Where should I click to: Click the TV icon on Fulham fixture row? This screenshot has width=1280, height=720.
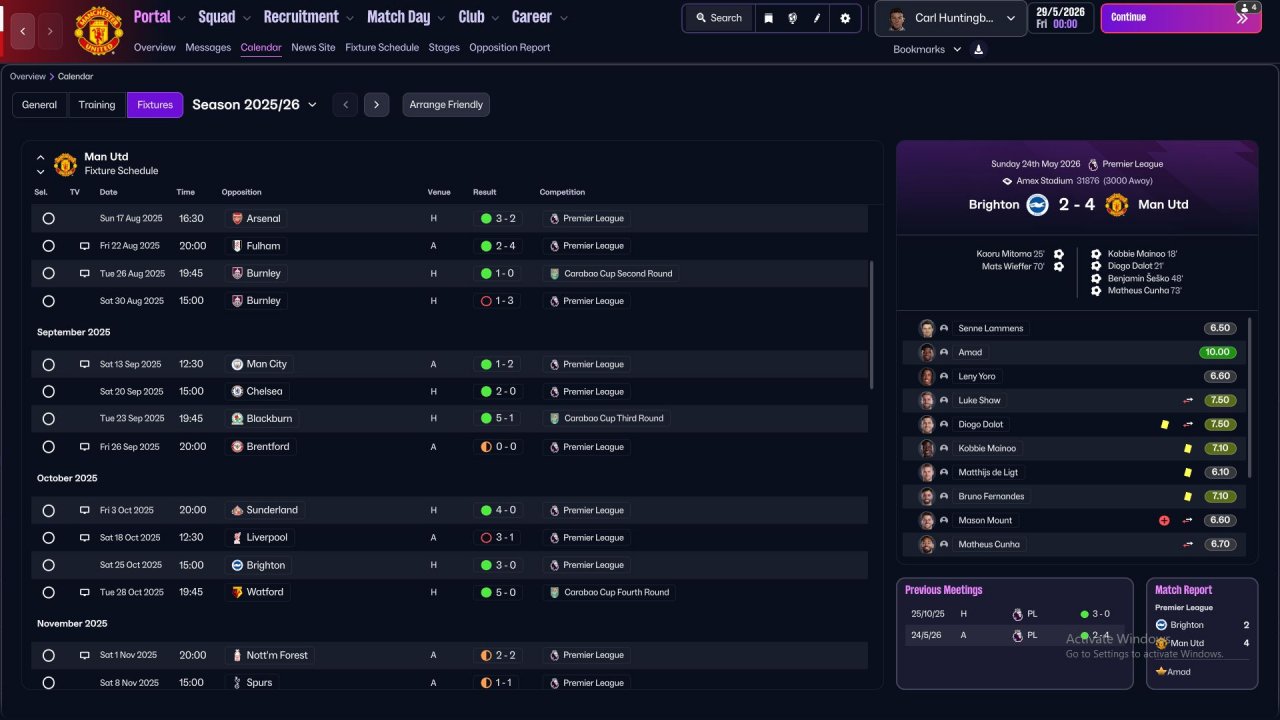pos(85,246)
